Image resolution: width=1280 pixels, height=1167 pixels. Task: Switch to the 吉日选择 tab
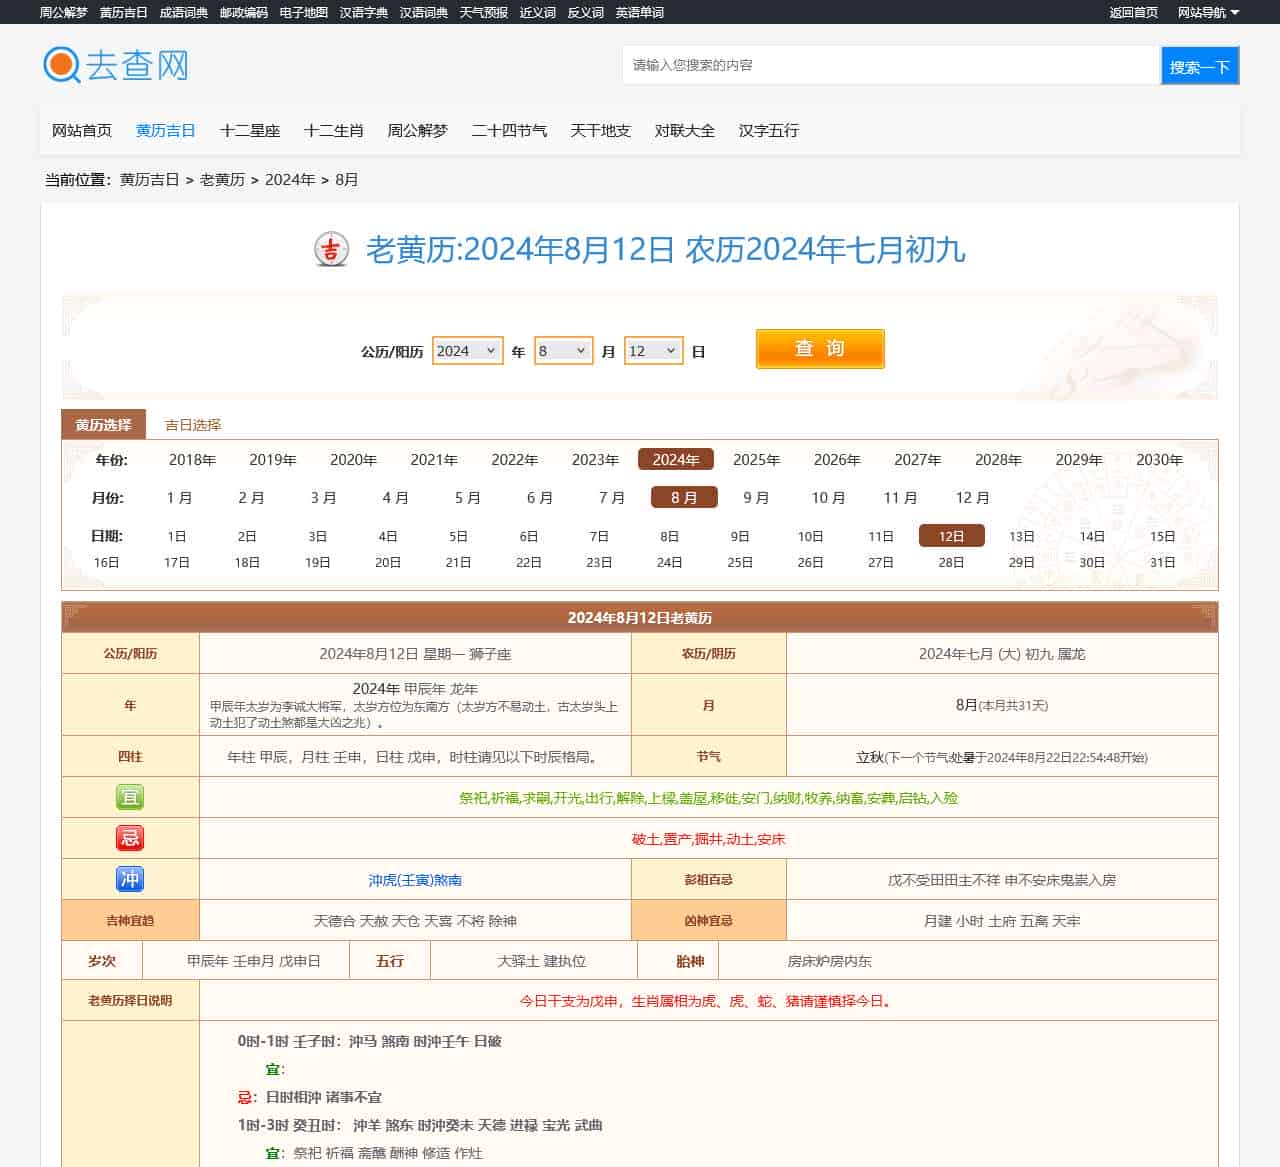point(193,425)
